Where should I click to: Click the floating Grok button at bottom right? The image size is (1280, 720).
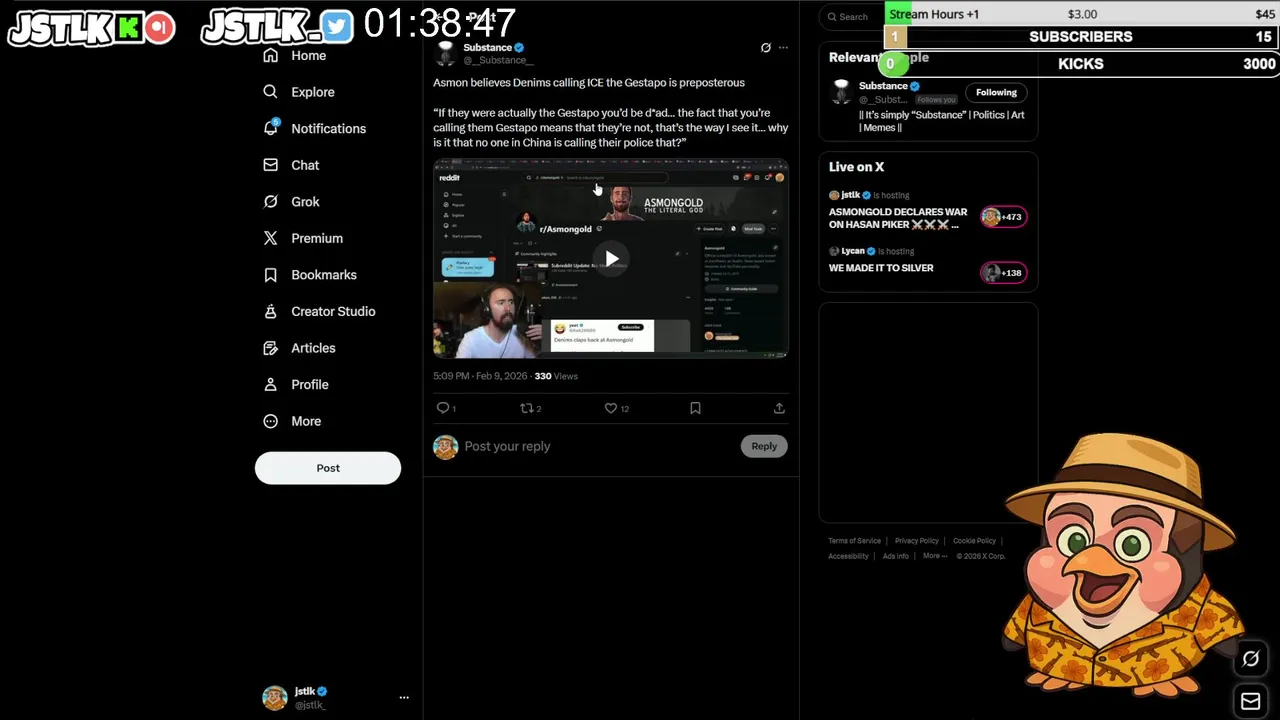[x=1251, y=659]
